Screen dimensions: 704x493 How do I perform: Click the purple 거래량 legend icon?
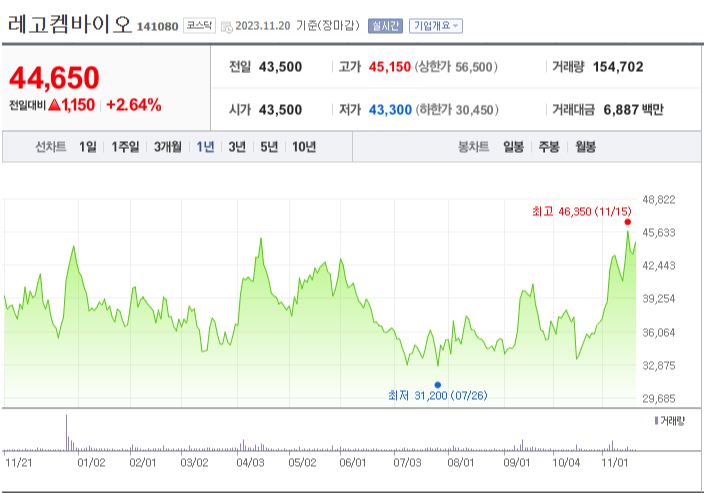pyautogui.click(x=656, y=421)
